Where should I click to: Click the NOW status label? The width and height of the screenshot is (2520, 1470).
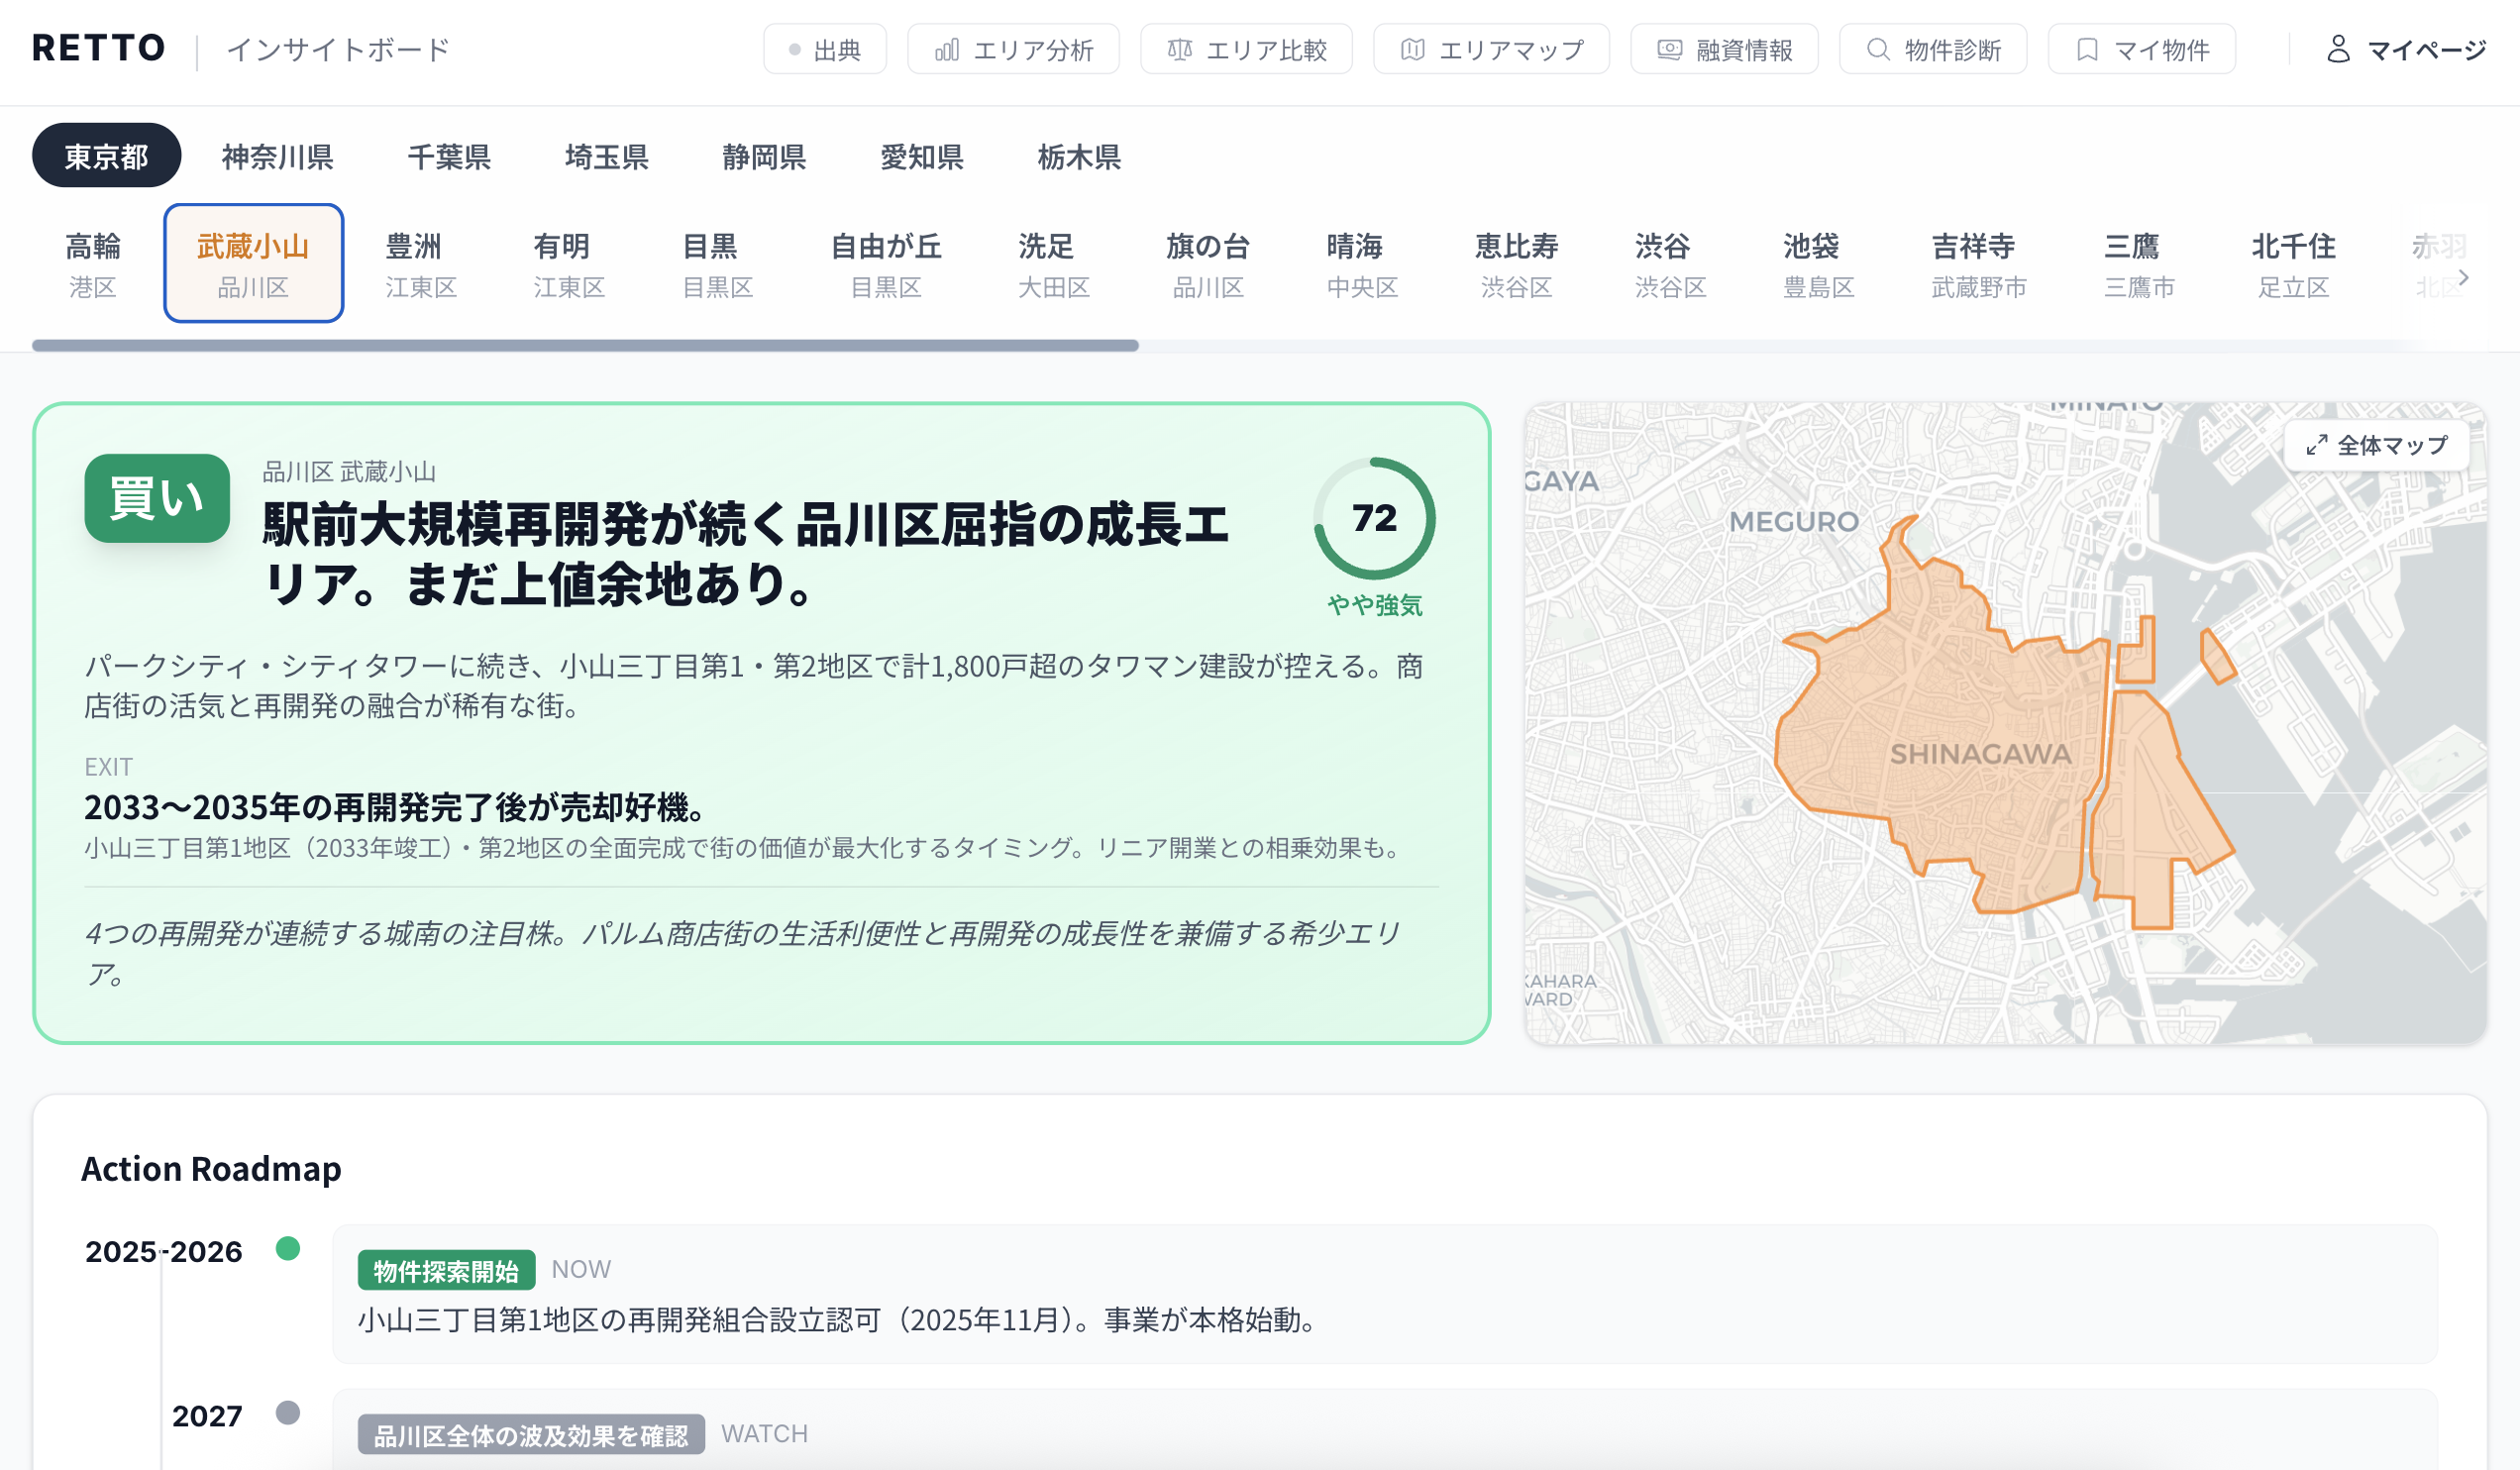[581, 1269]
